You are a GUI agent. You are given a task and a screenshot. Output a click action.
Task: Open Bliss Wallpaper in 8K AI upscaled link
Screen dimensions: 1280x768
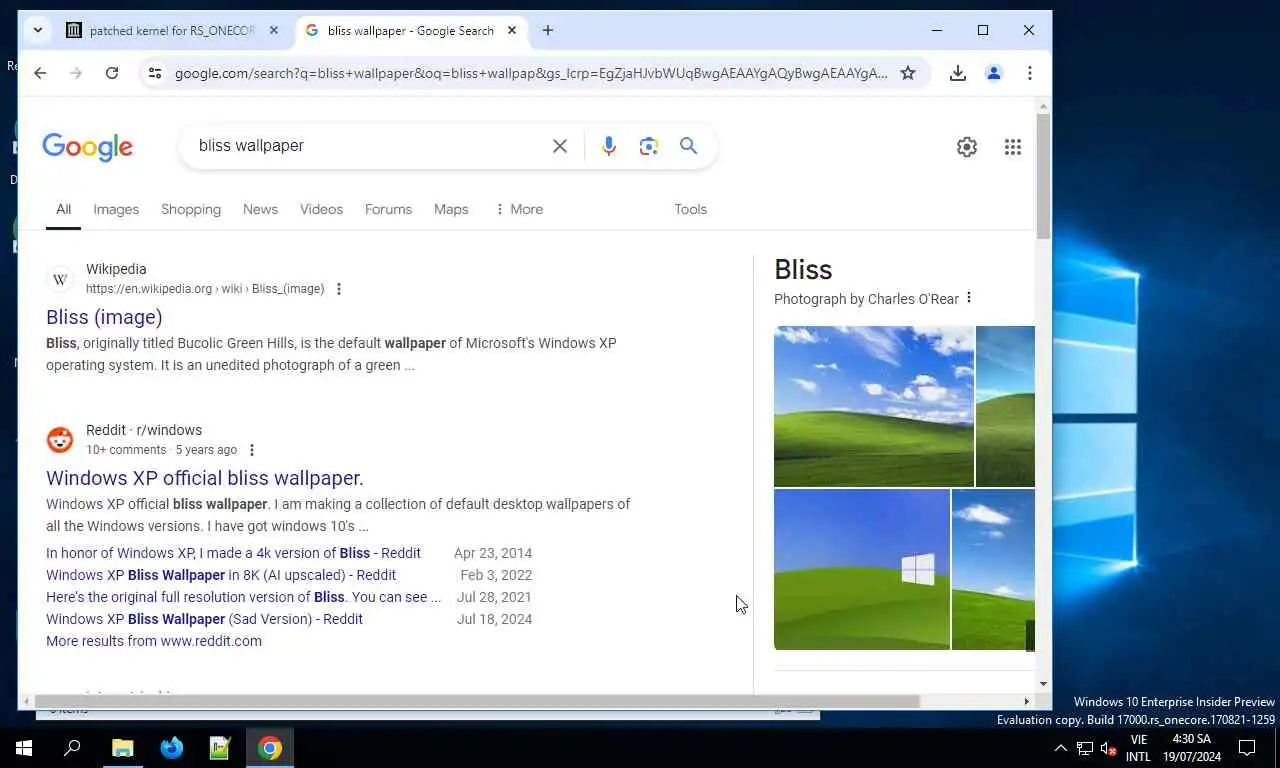coord(221,575)
